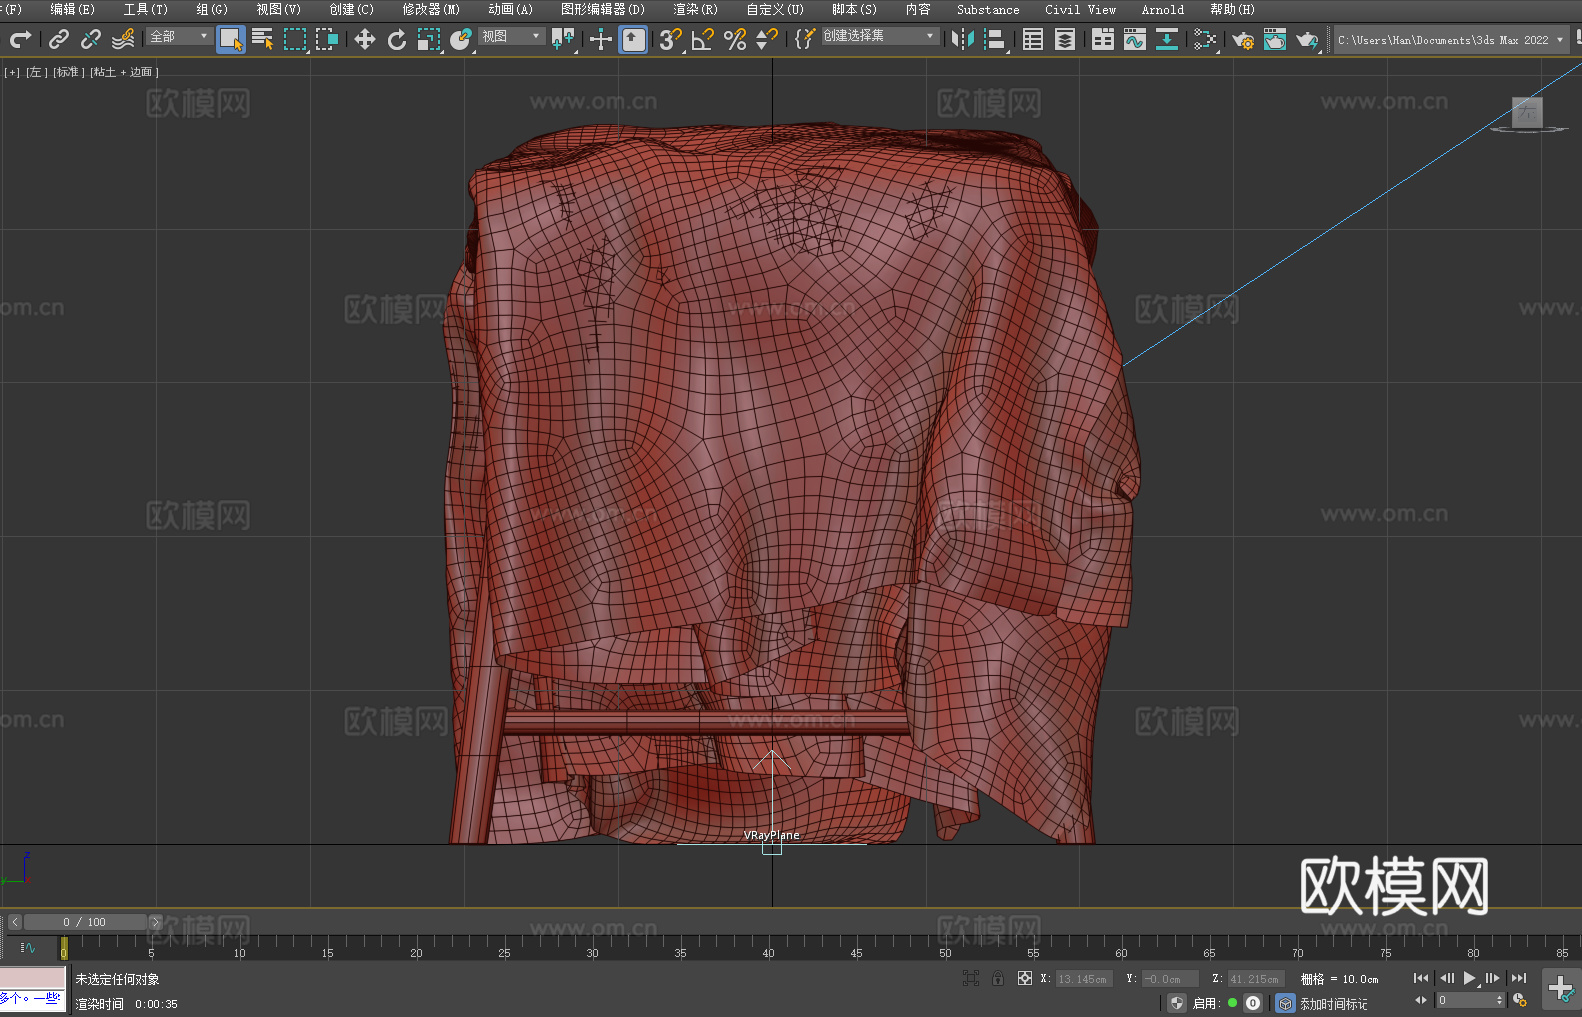
Task: Open the Scene Explorer toggle icon
Action: (1033, 39)
